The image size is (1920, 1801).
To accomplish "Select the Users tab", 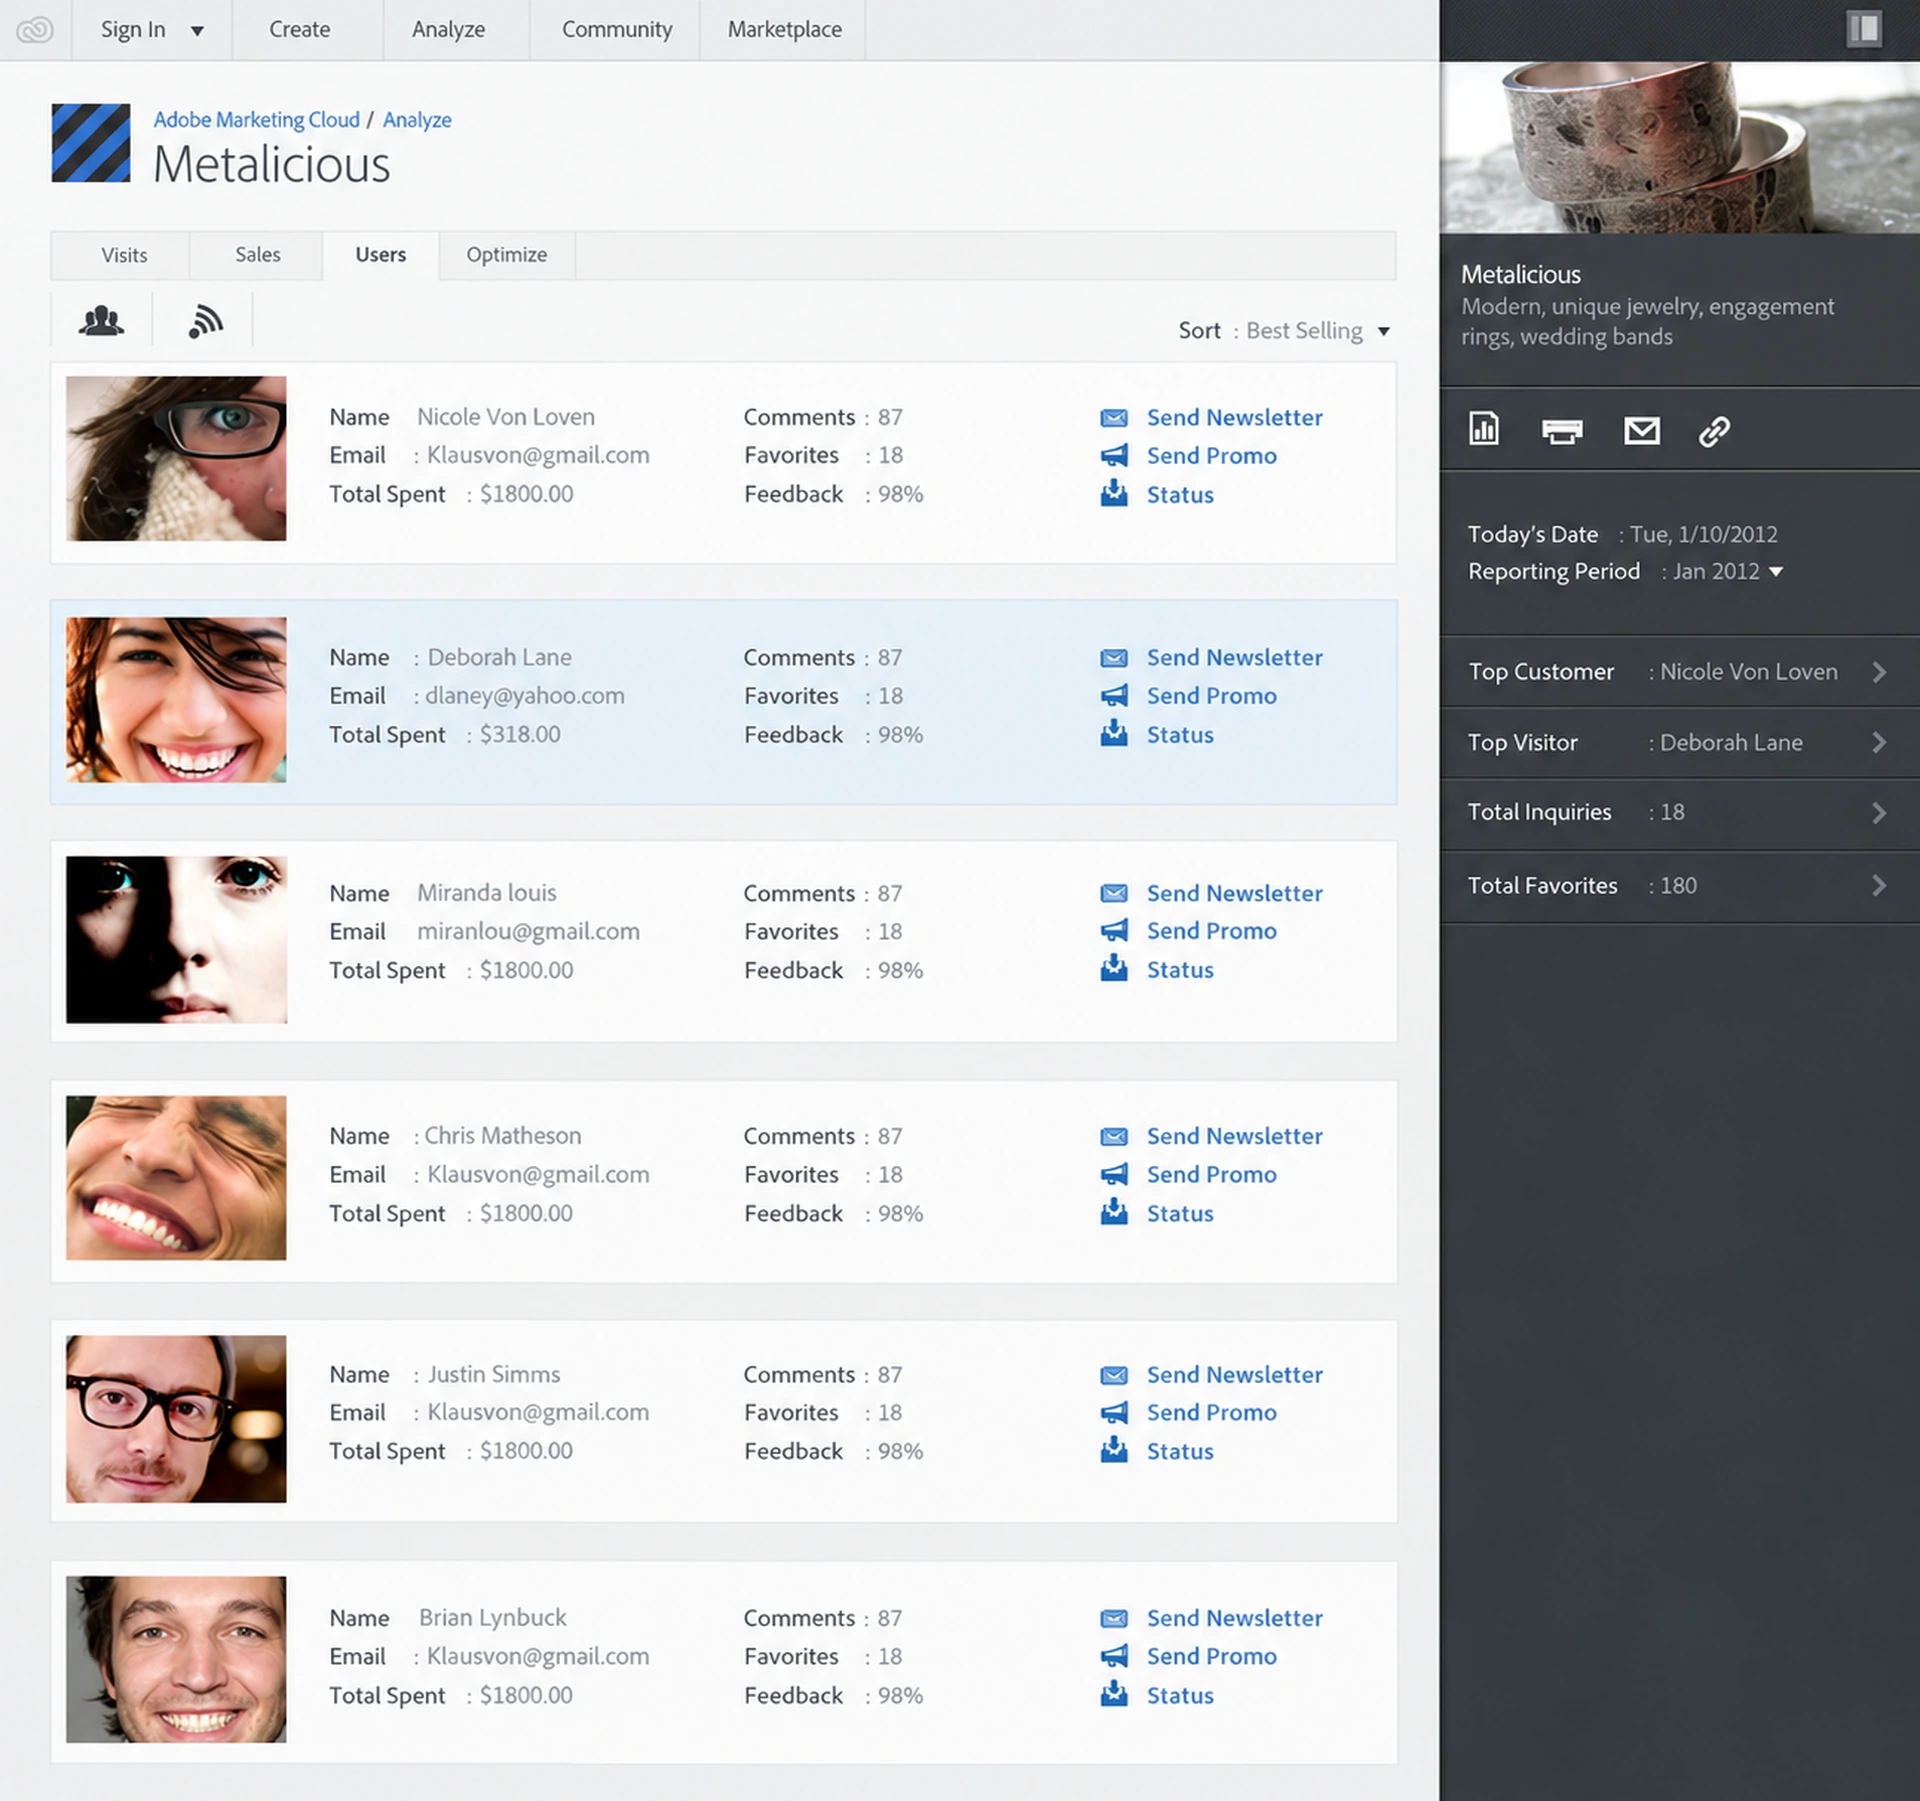I will 381,255.
